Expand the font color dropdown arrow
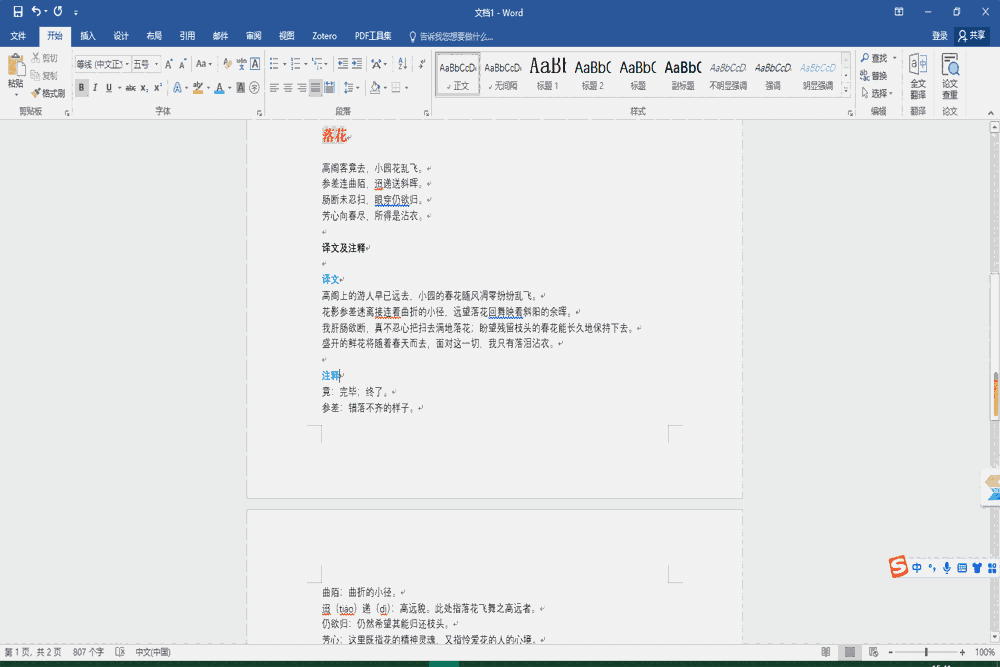 (229, 88)
